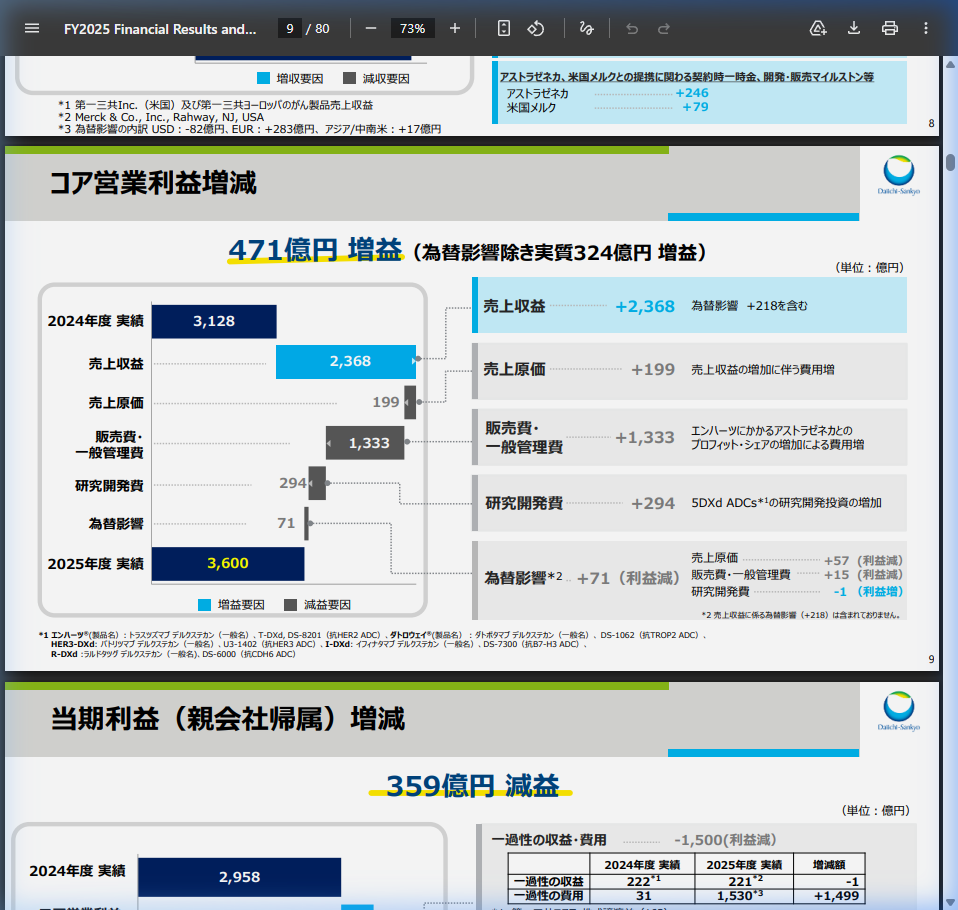Image resolution: width=958 pixels, height=910 pixels.
Task: Click the 研究開発費 chart row label
Action: 109,485
